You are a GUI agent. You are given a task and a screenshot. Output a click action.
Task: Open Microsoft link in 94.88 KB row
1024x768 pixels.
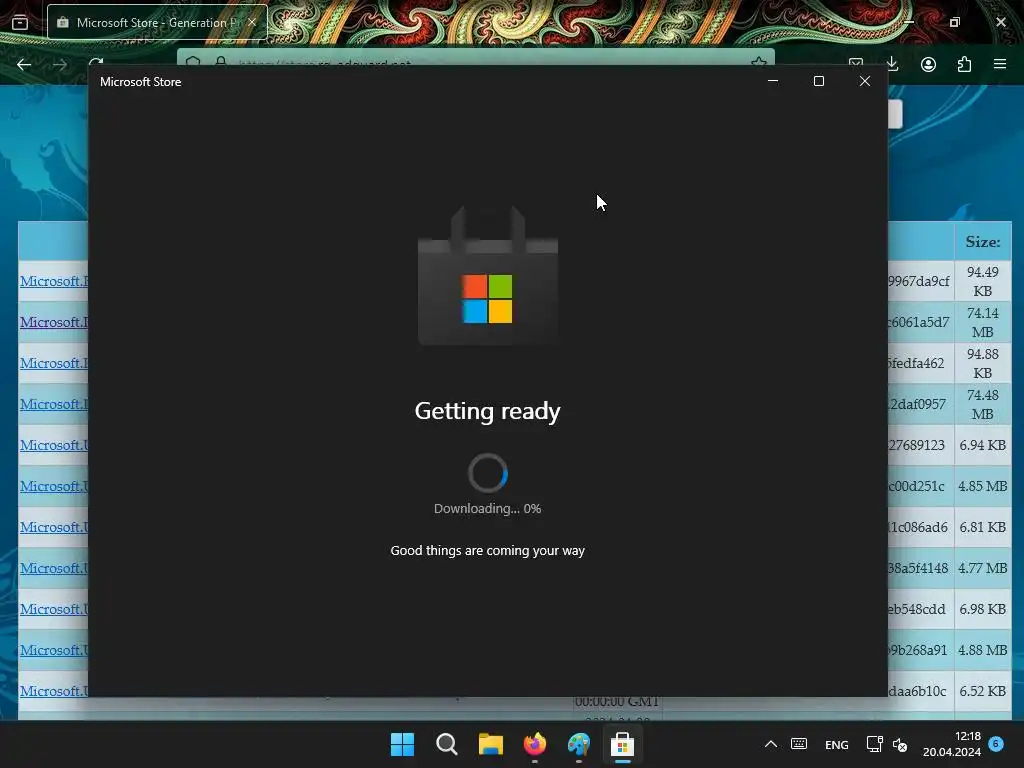tap(54, 363)
